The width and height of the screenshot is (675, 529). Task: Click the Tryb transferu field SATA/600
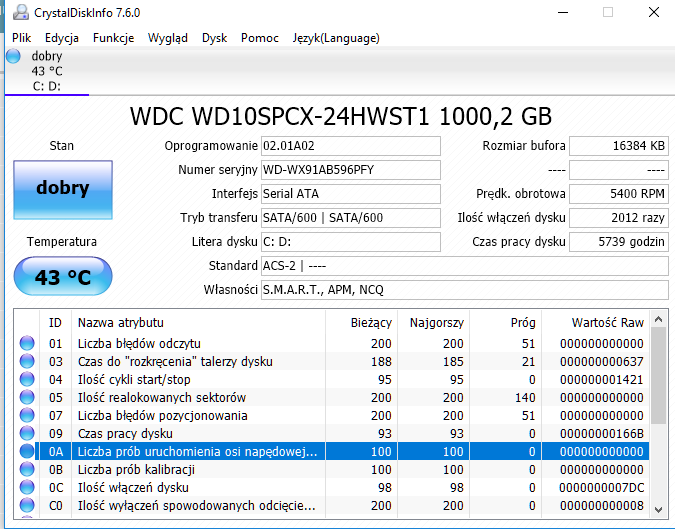(351, 218)
